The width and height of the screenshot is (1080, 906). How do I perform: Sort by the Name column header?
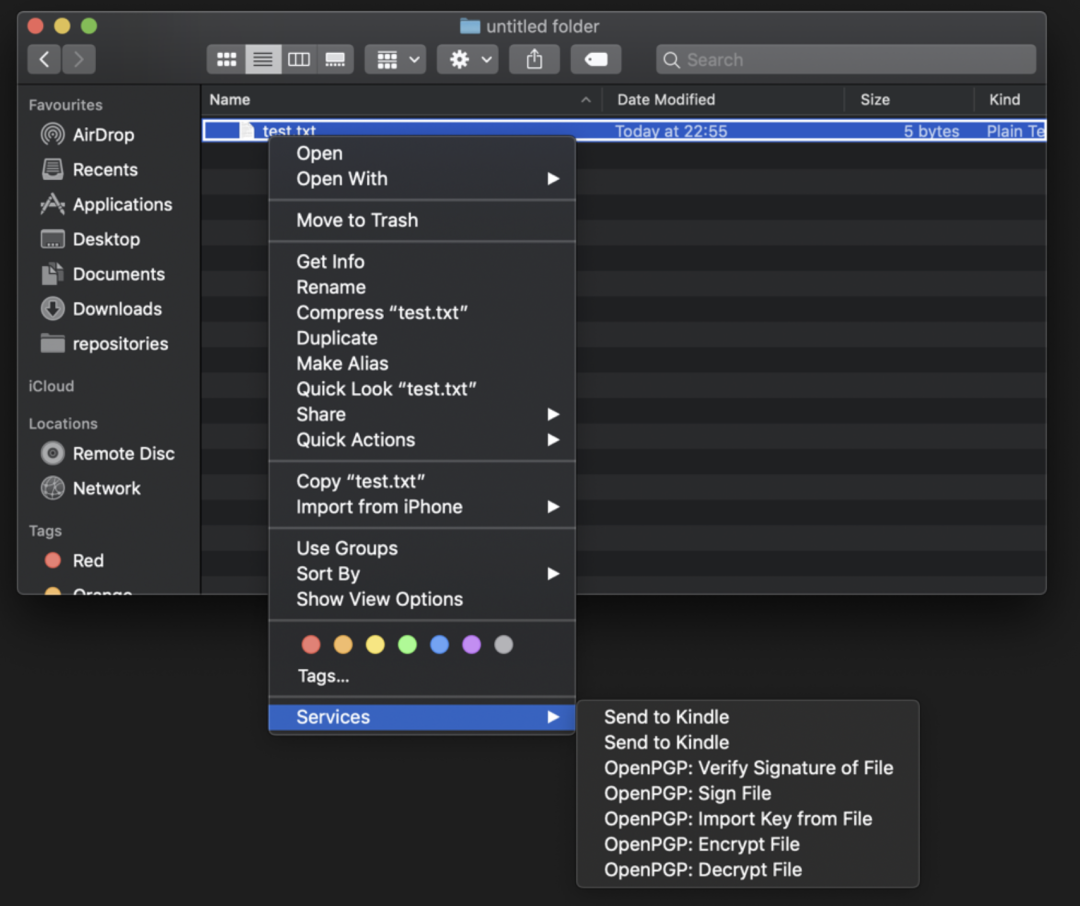[402, 100]
